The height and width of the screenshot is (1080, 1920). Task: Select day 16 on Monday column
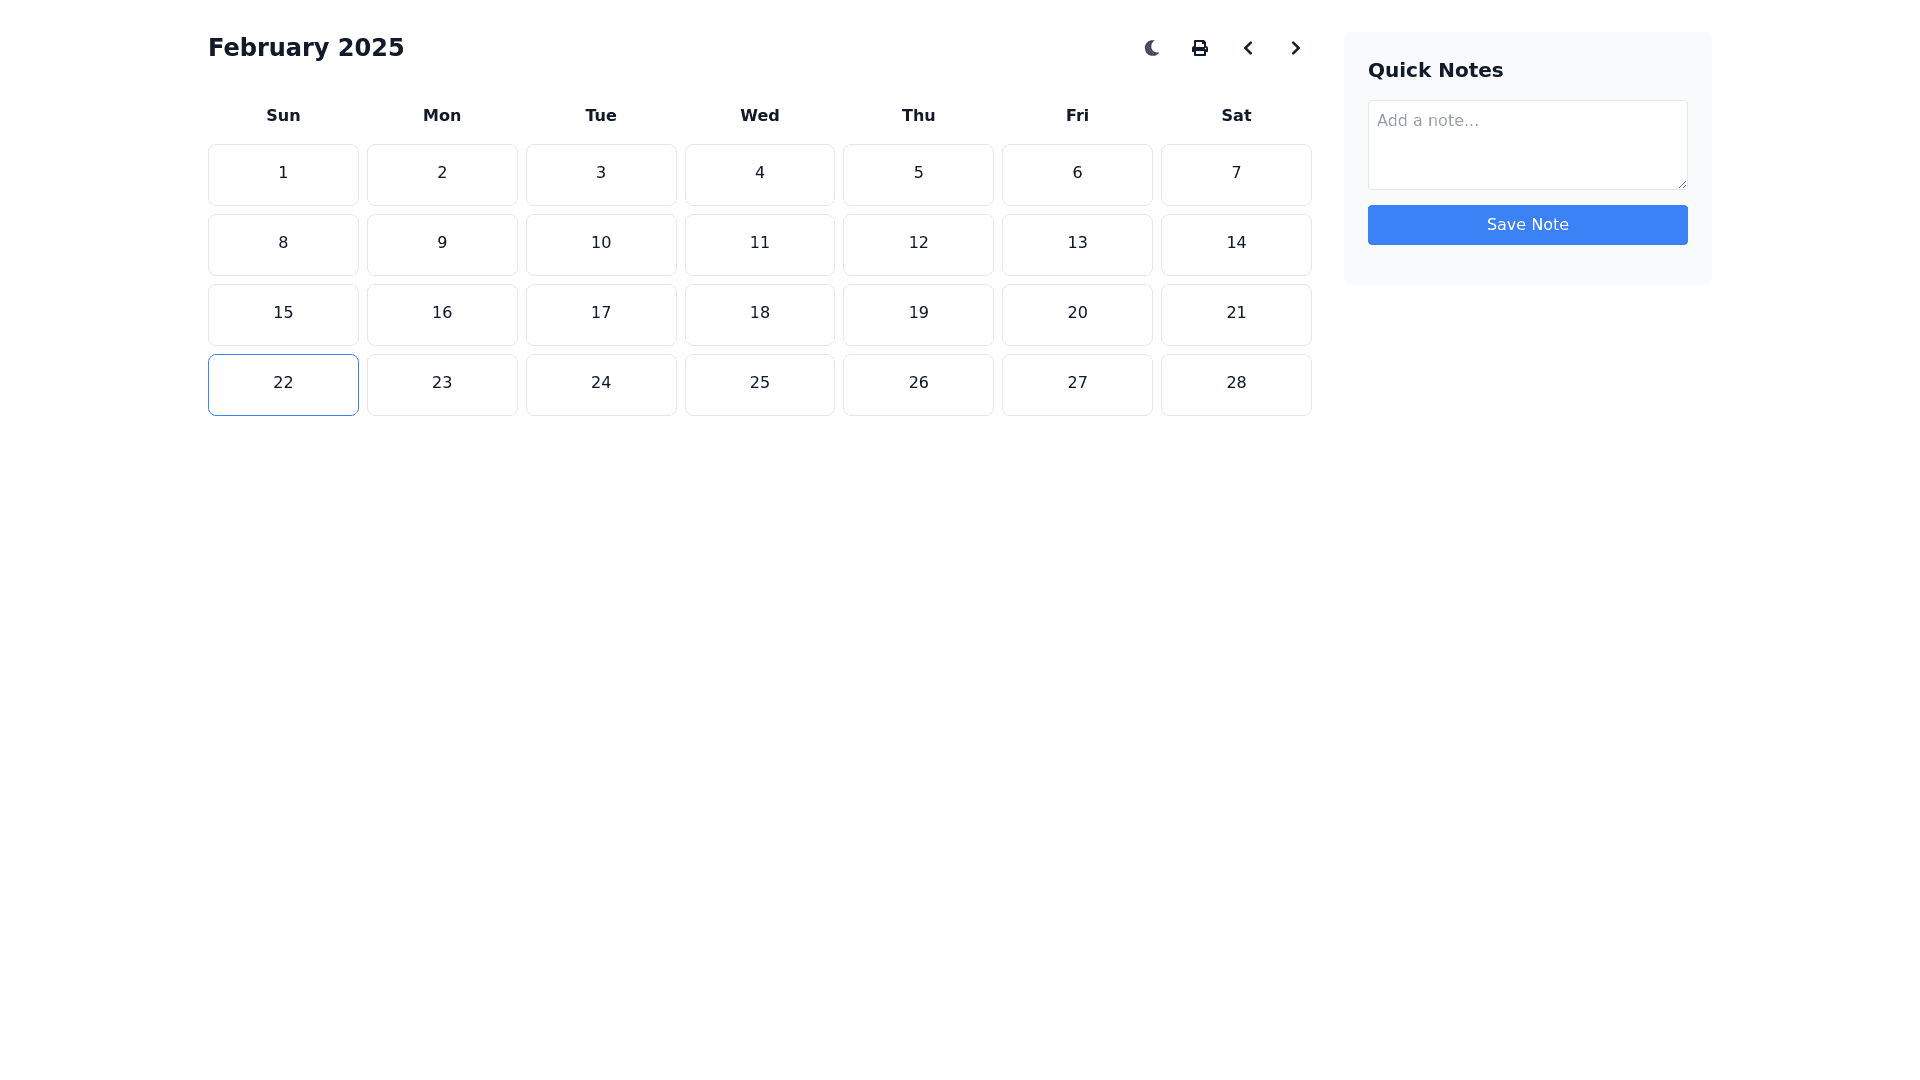442,315
